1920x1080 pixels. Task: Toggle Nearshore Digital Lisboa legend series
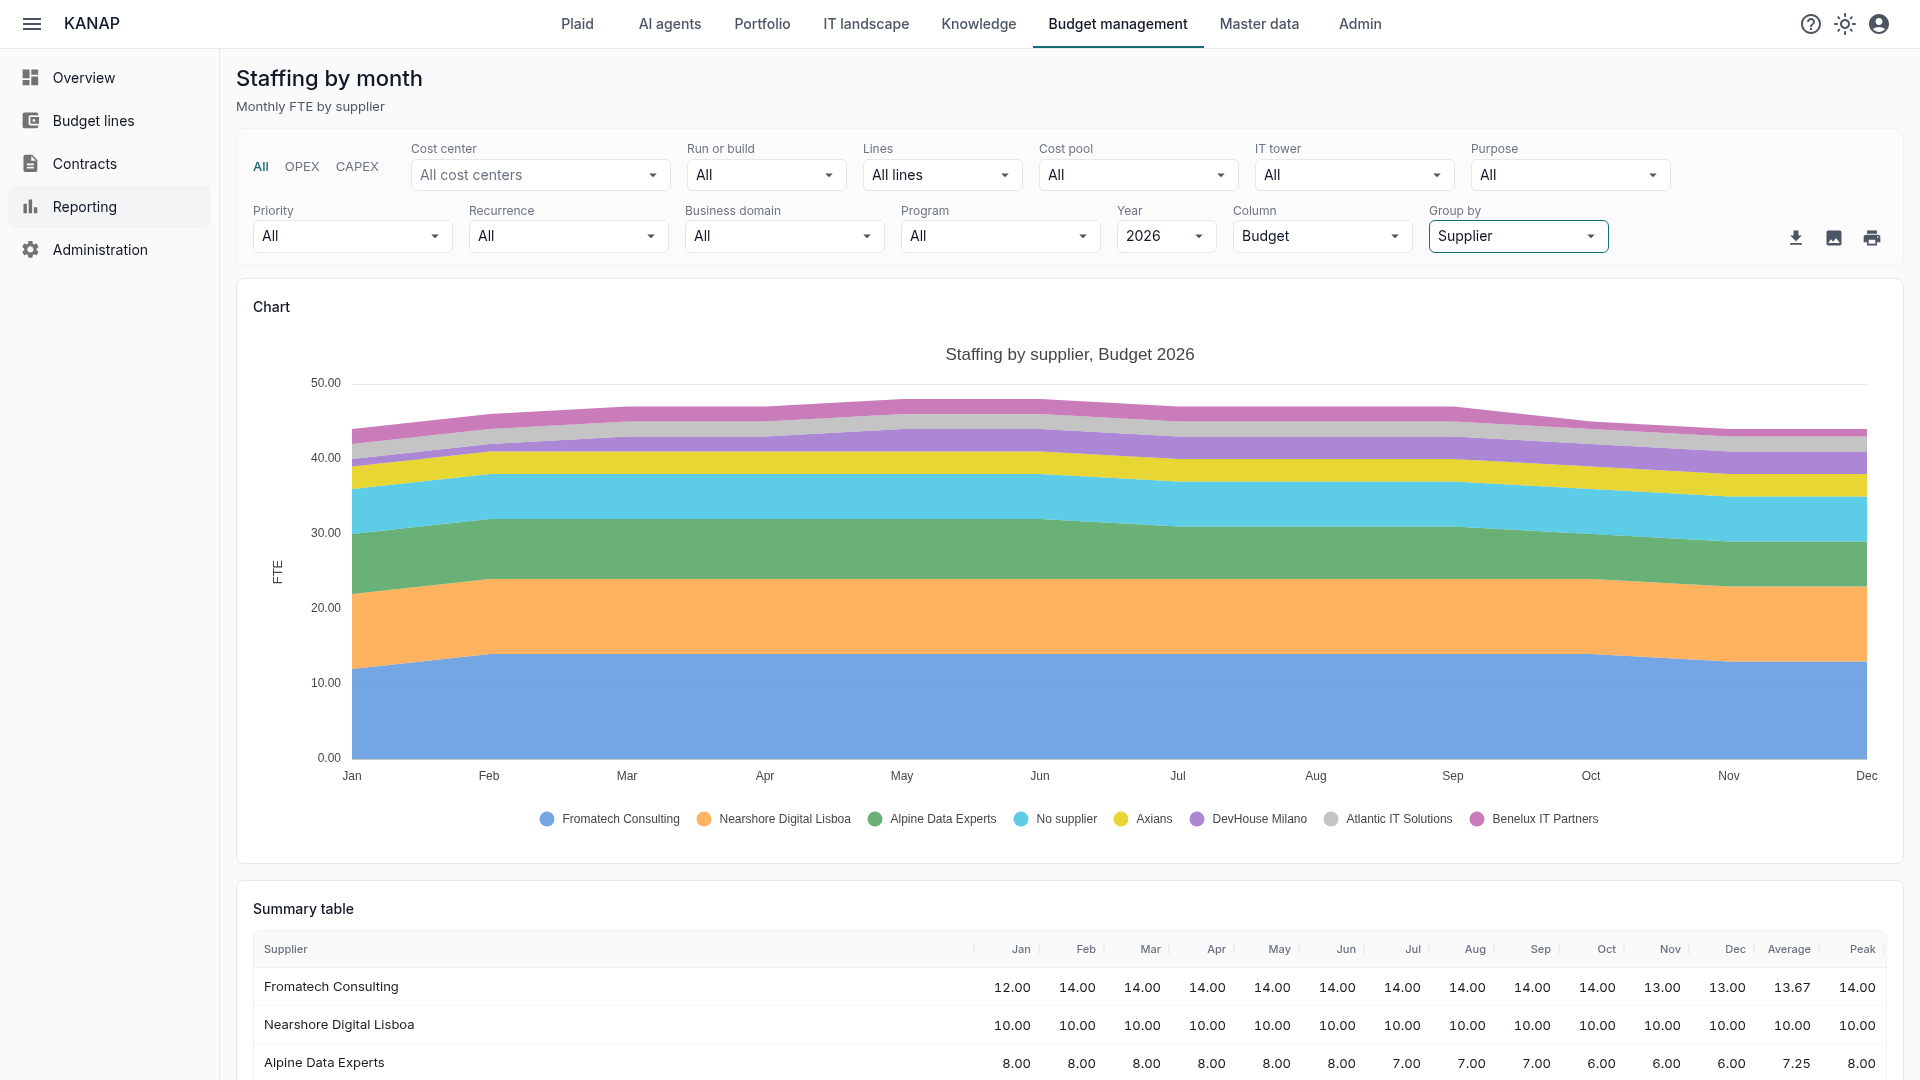pos(774,819)
